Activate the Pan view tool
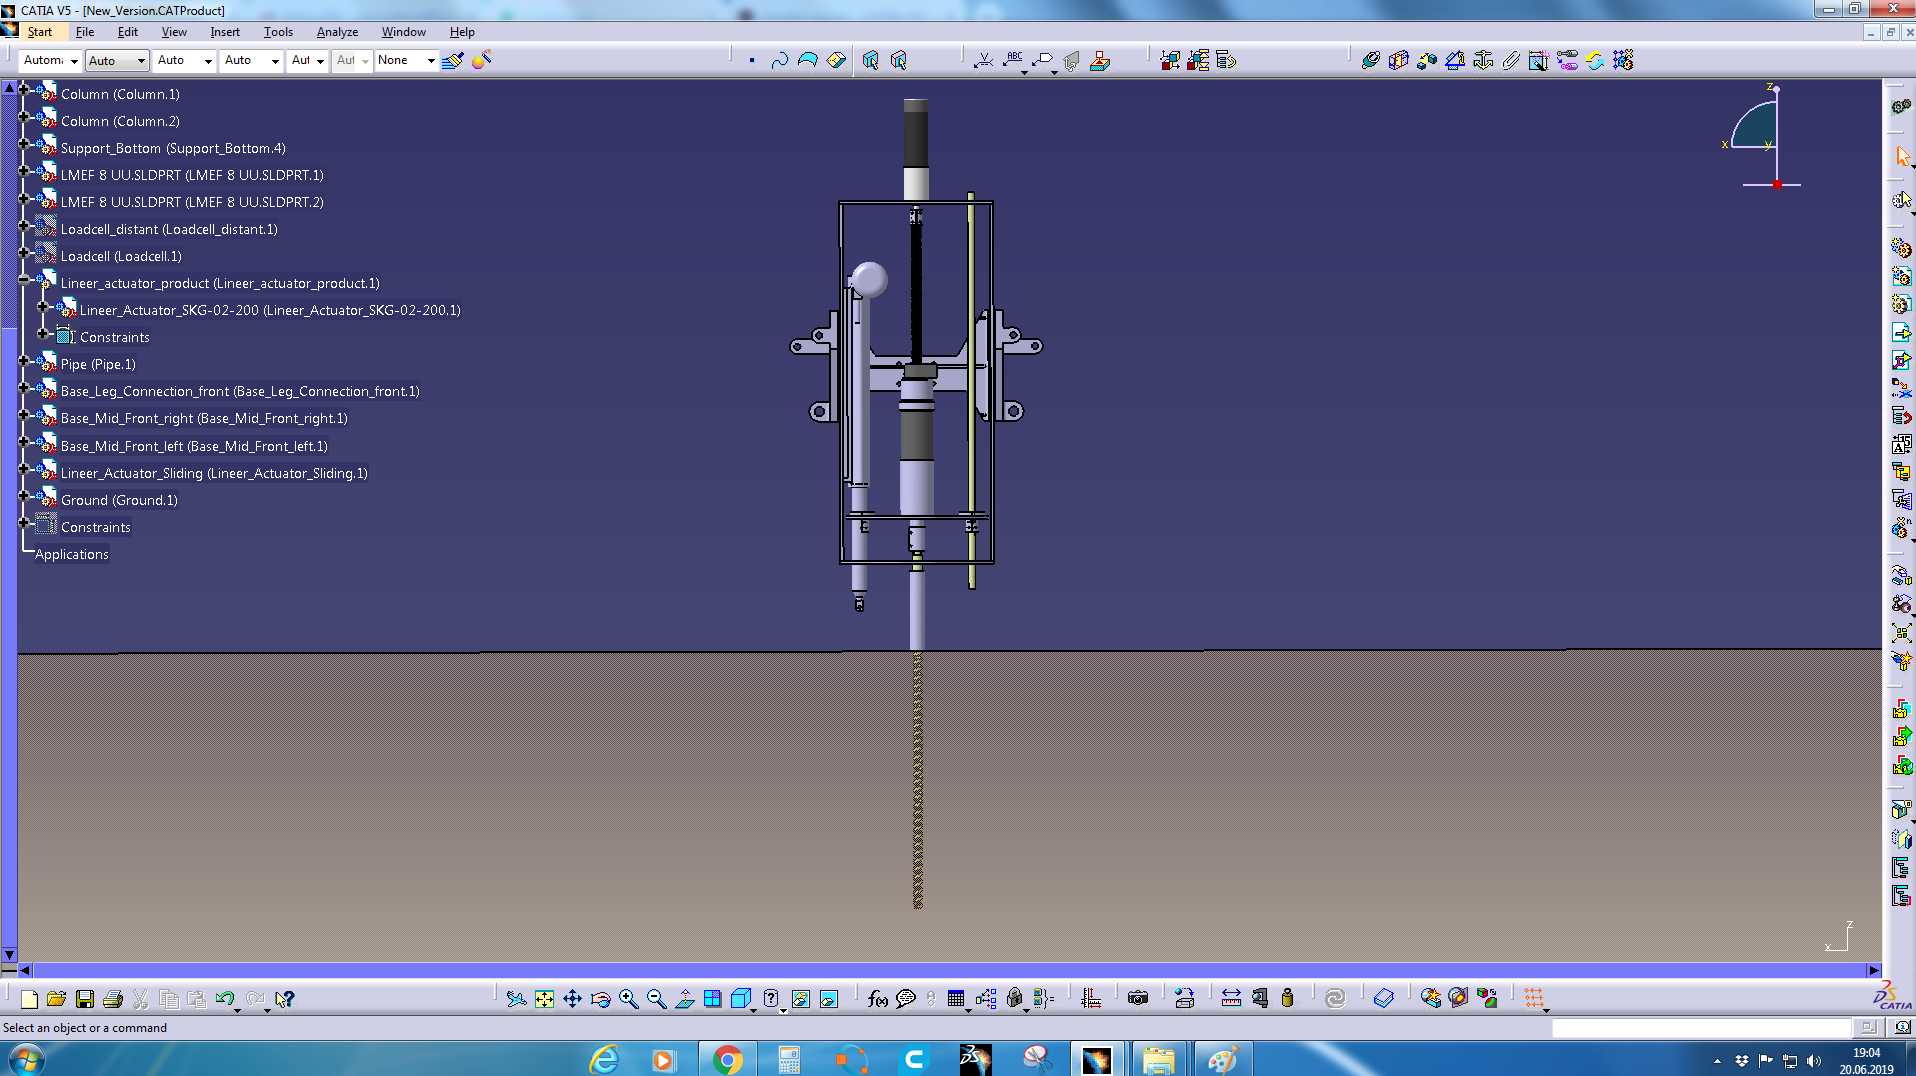 [572, 998]
